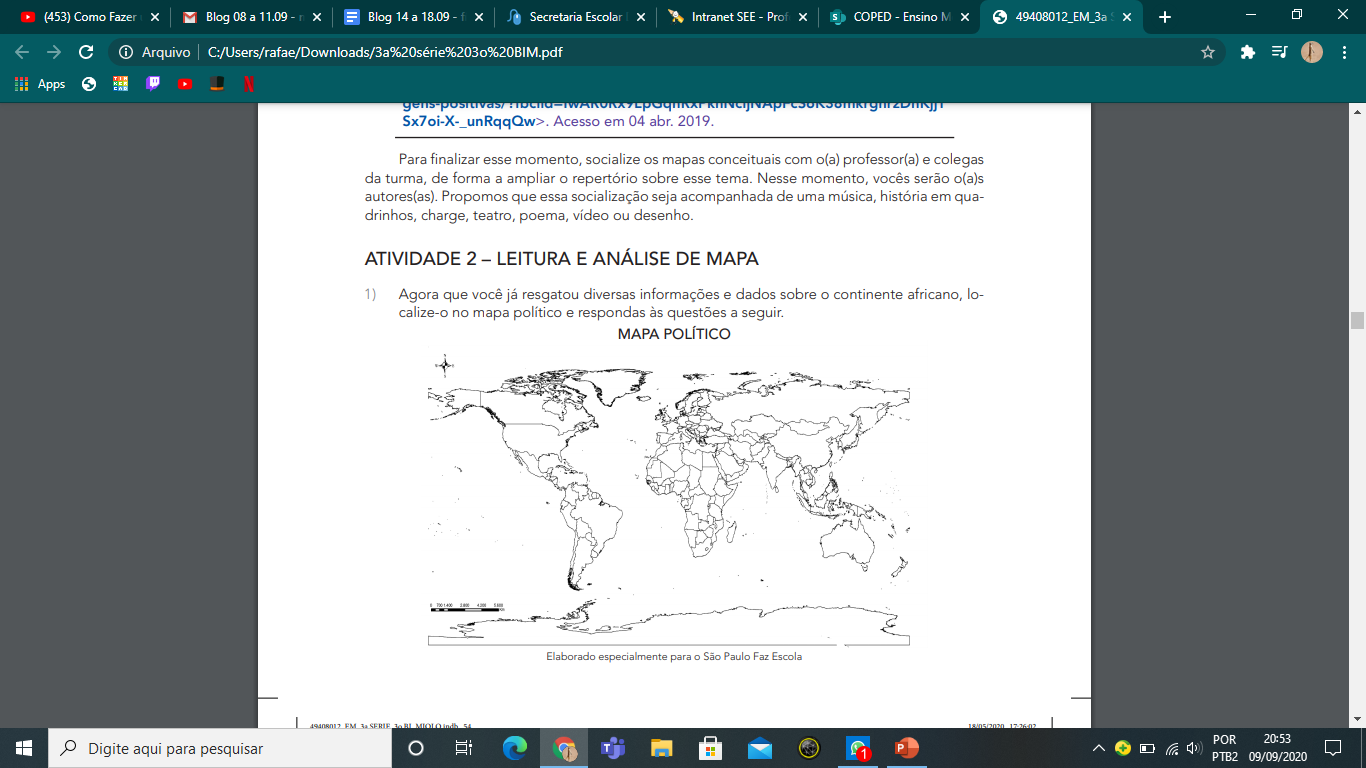Image resolution: width=1366 pixels, height=768 pixels.
Task: Open the Twitch bookmark
Action: point(152,84)
